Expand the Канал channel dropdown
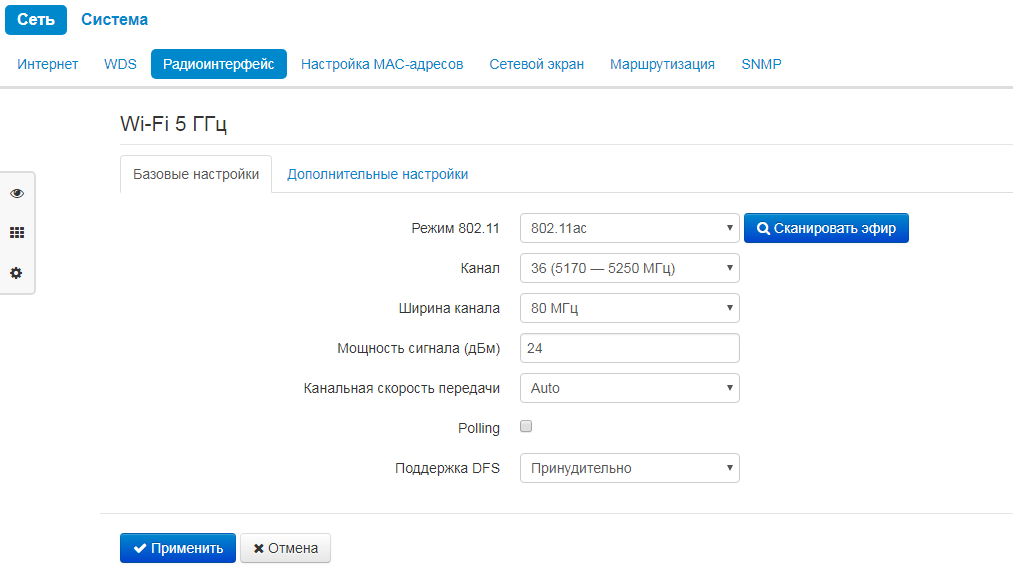 coord(629,268)
